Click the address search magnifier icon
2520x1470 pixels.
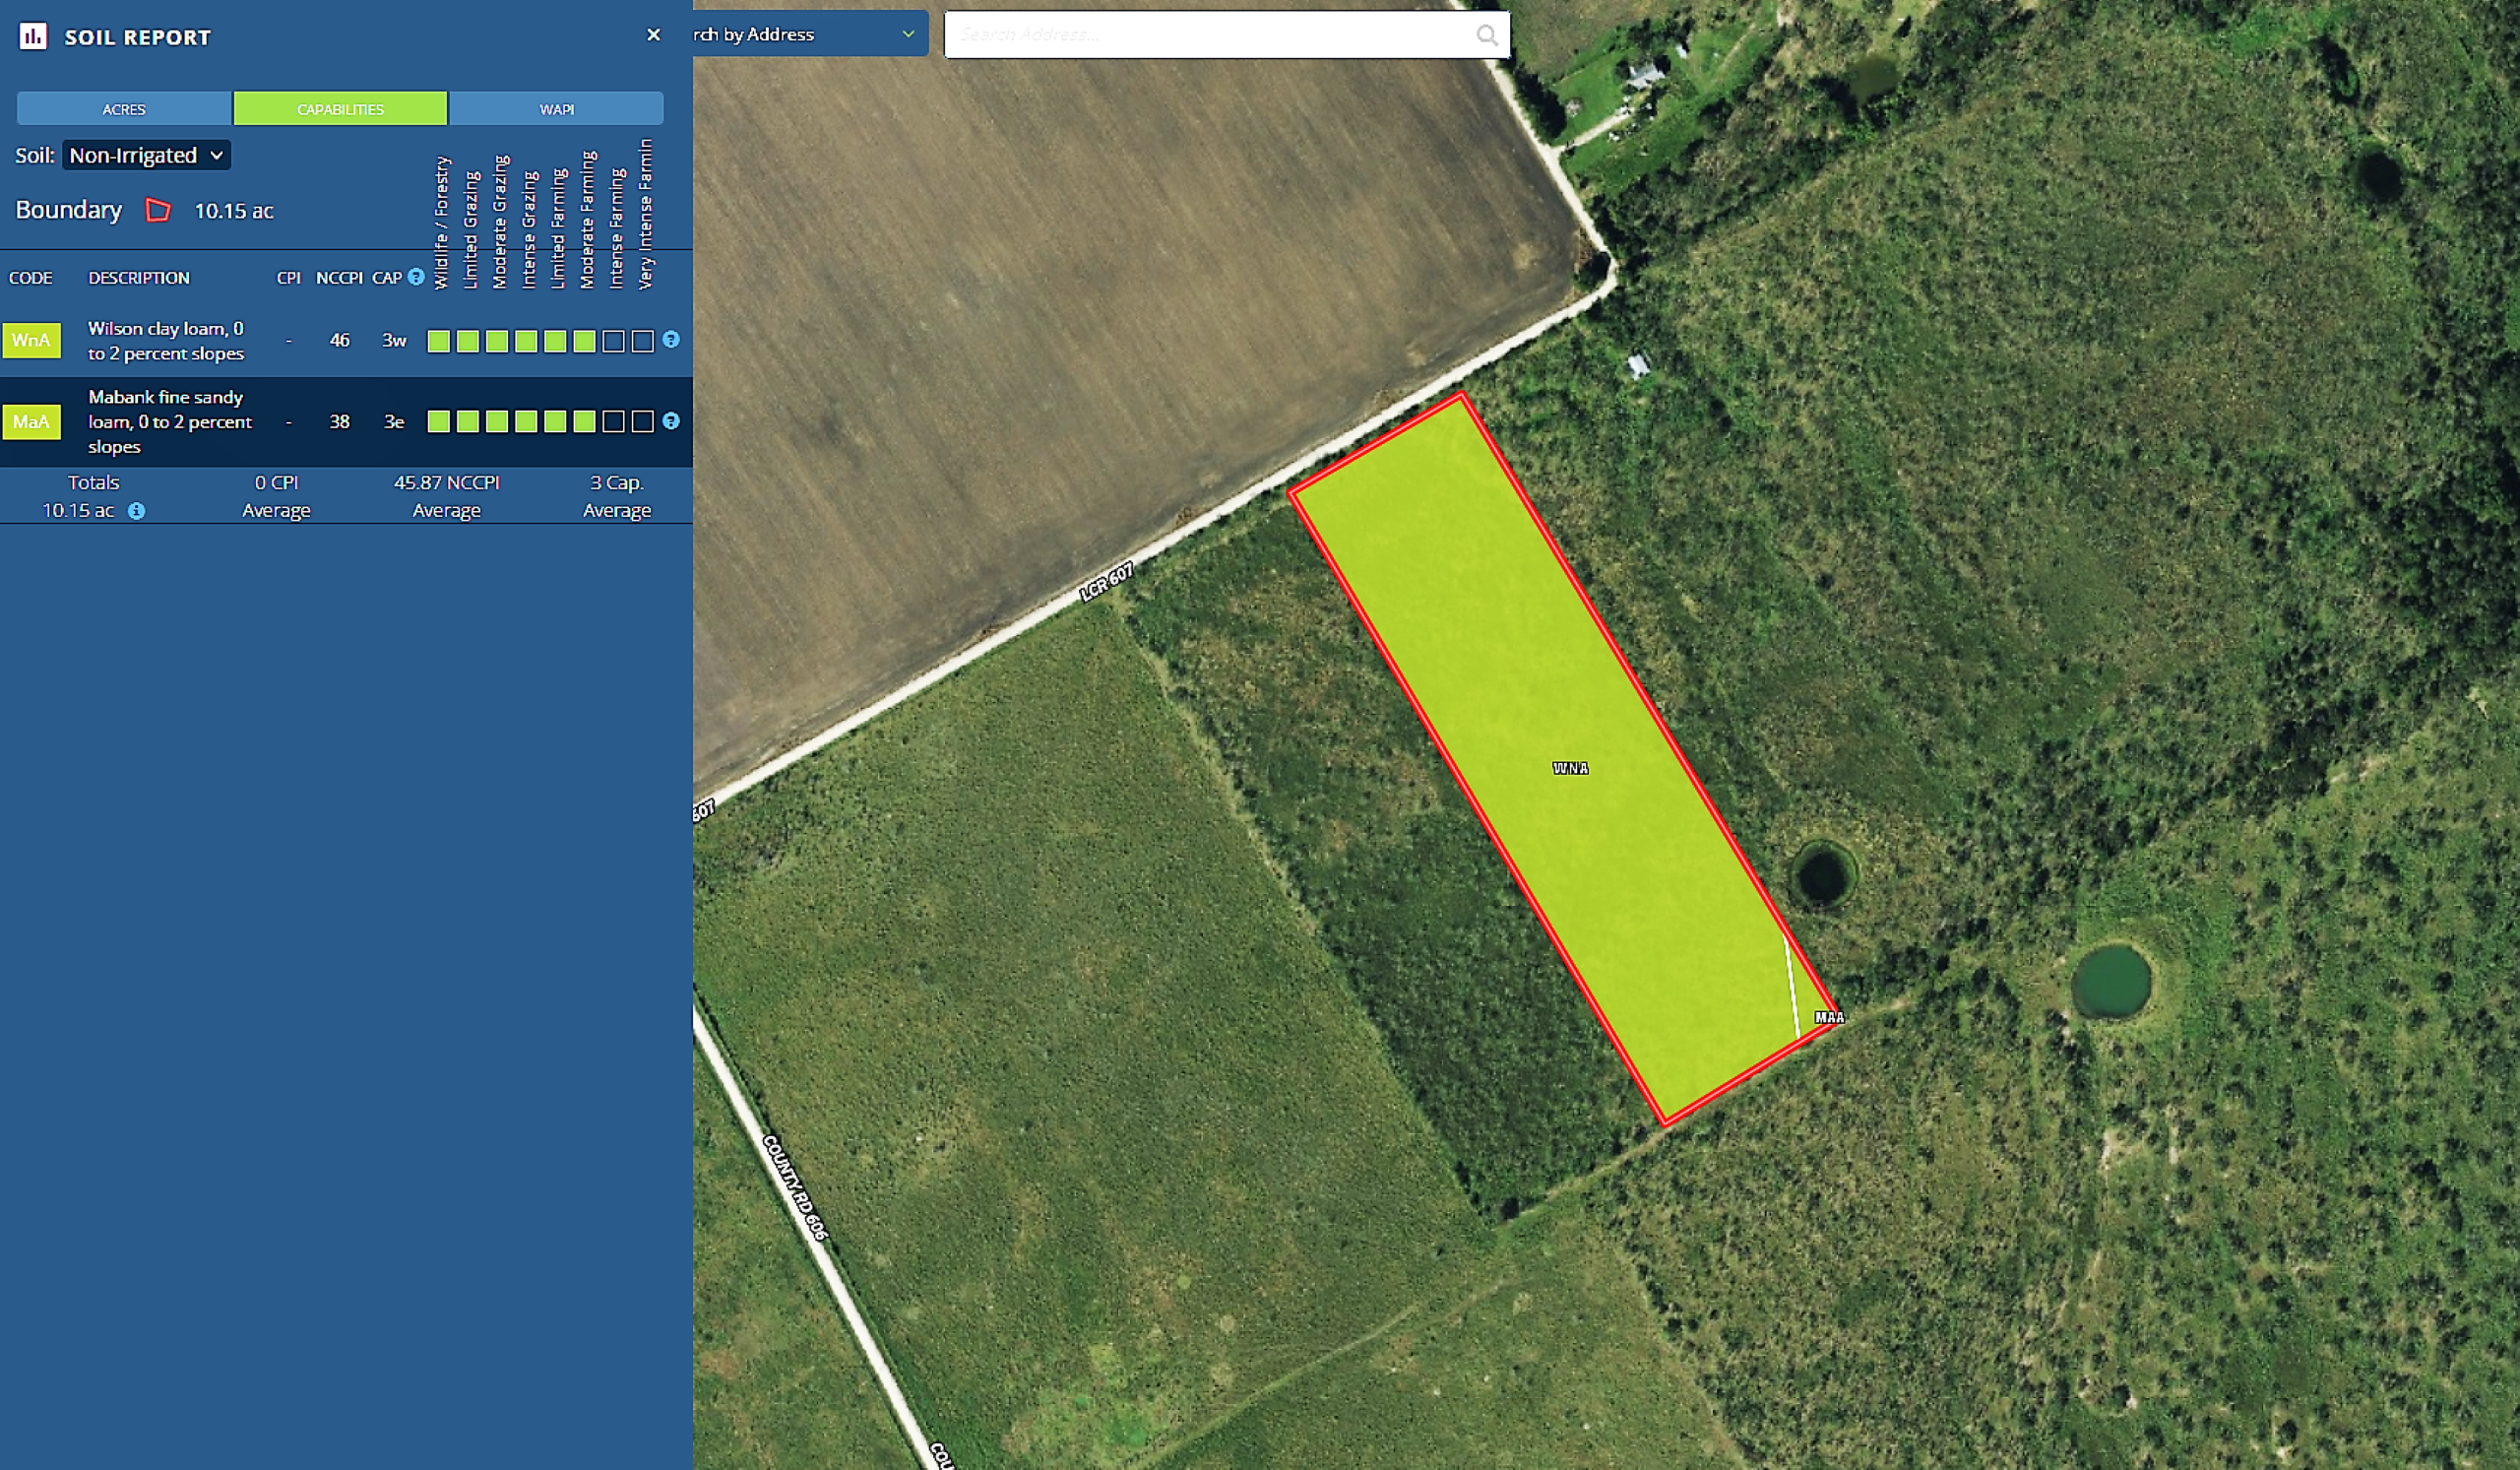click(x=1487, y=35)
